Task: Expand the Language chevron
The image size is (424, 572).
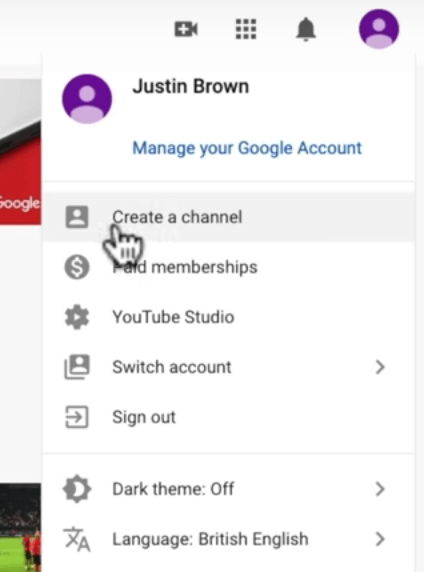Action: (x=380, y=539)
